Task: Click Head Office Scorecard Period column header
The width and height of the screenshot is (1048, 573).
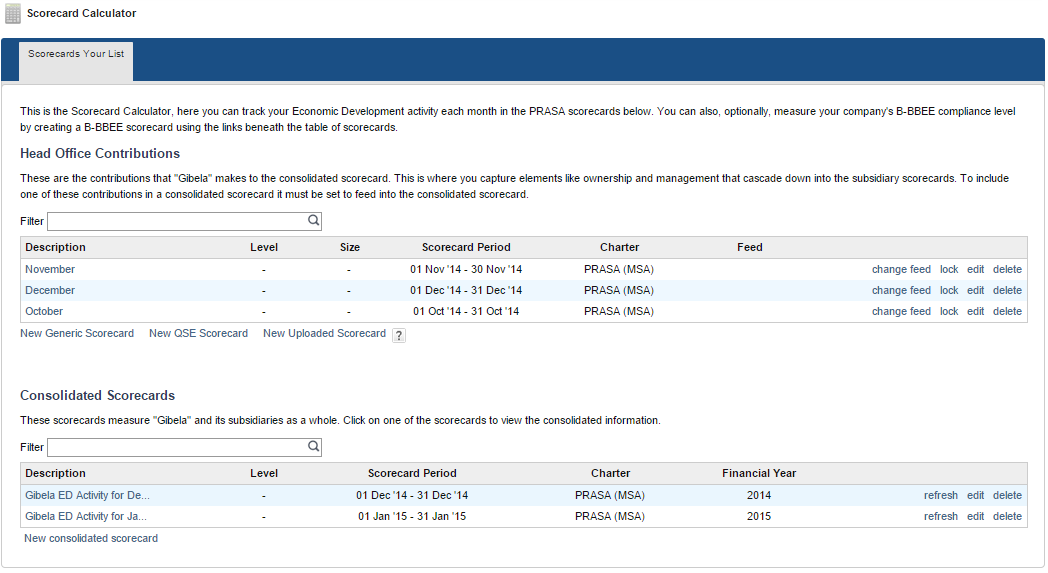Action: [466, 247]
